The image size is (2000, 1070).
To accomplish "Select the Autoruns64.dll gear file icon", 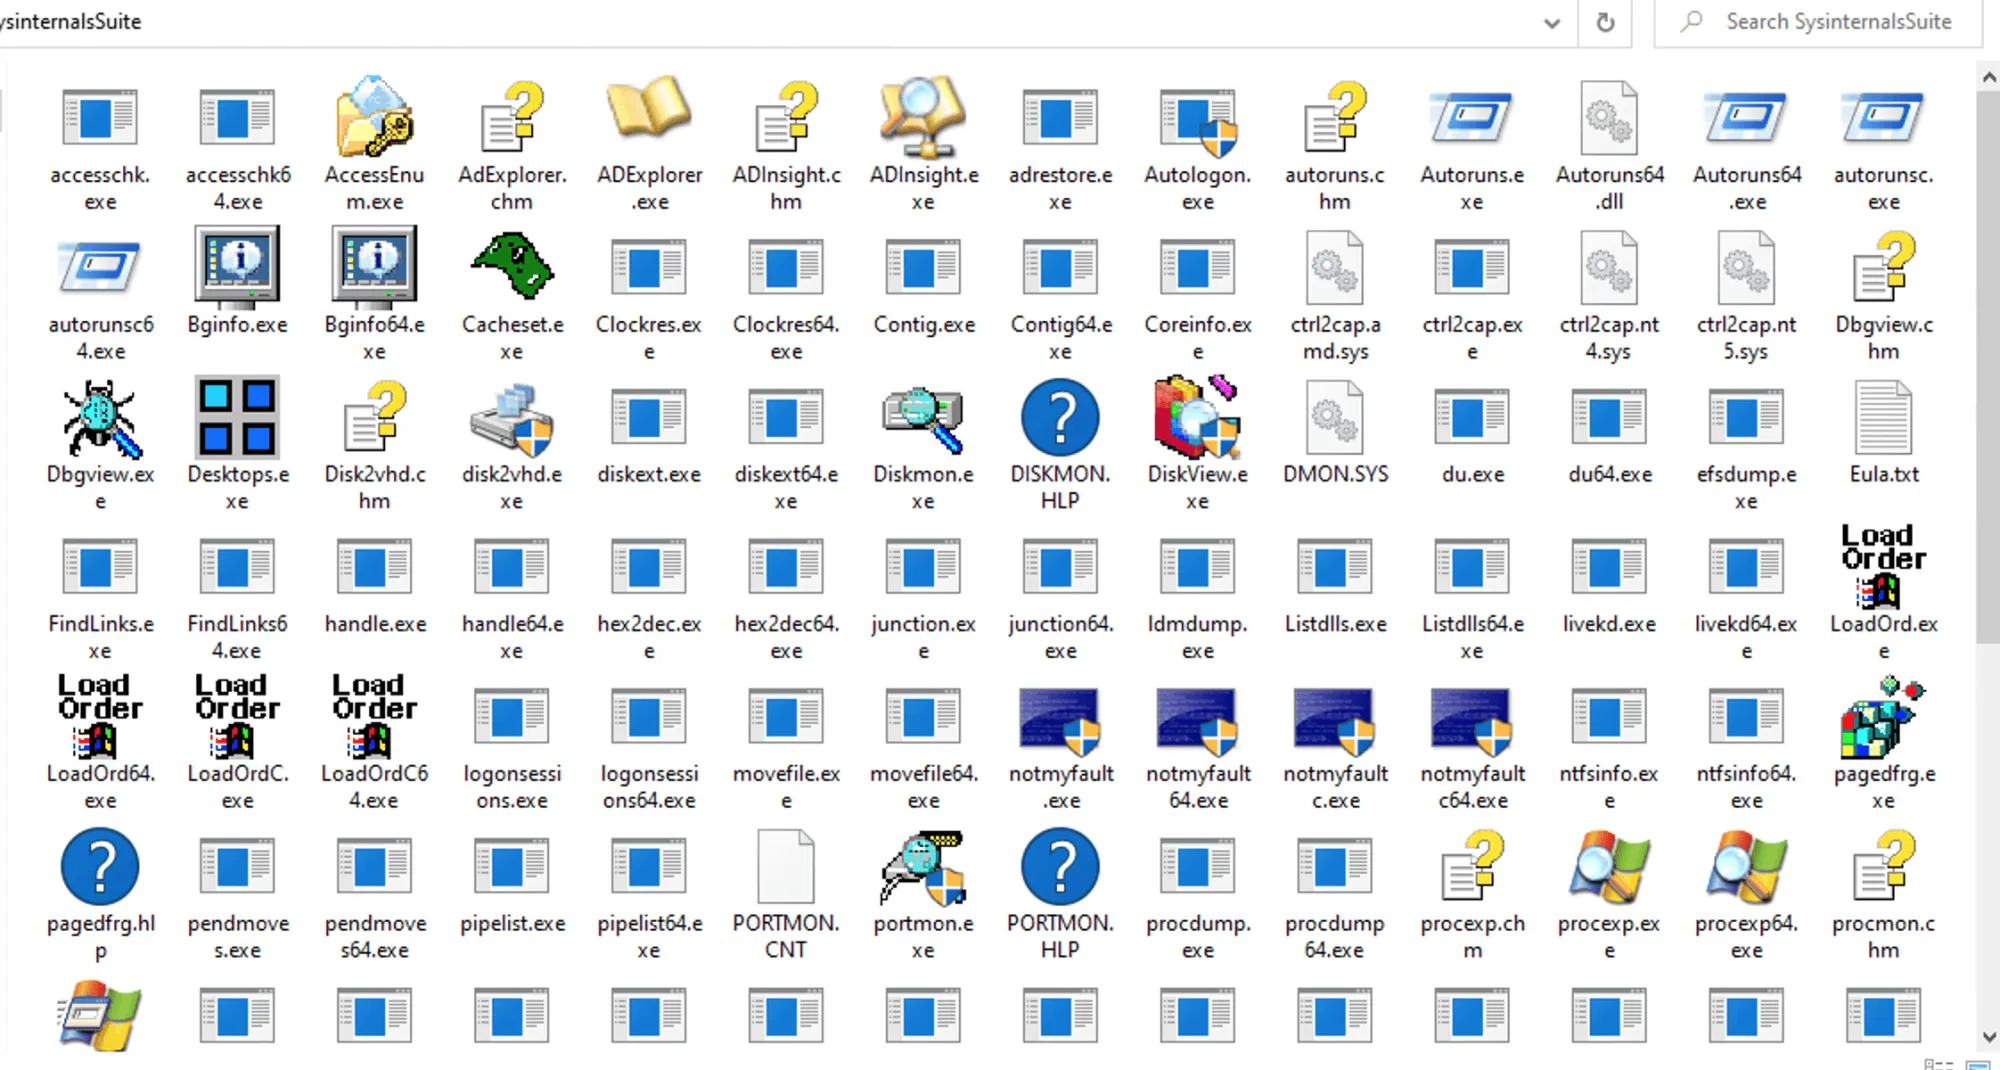I will (x=1609, y=119).
